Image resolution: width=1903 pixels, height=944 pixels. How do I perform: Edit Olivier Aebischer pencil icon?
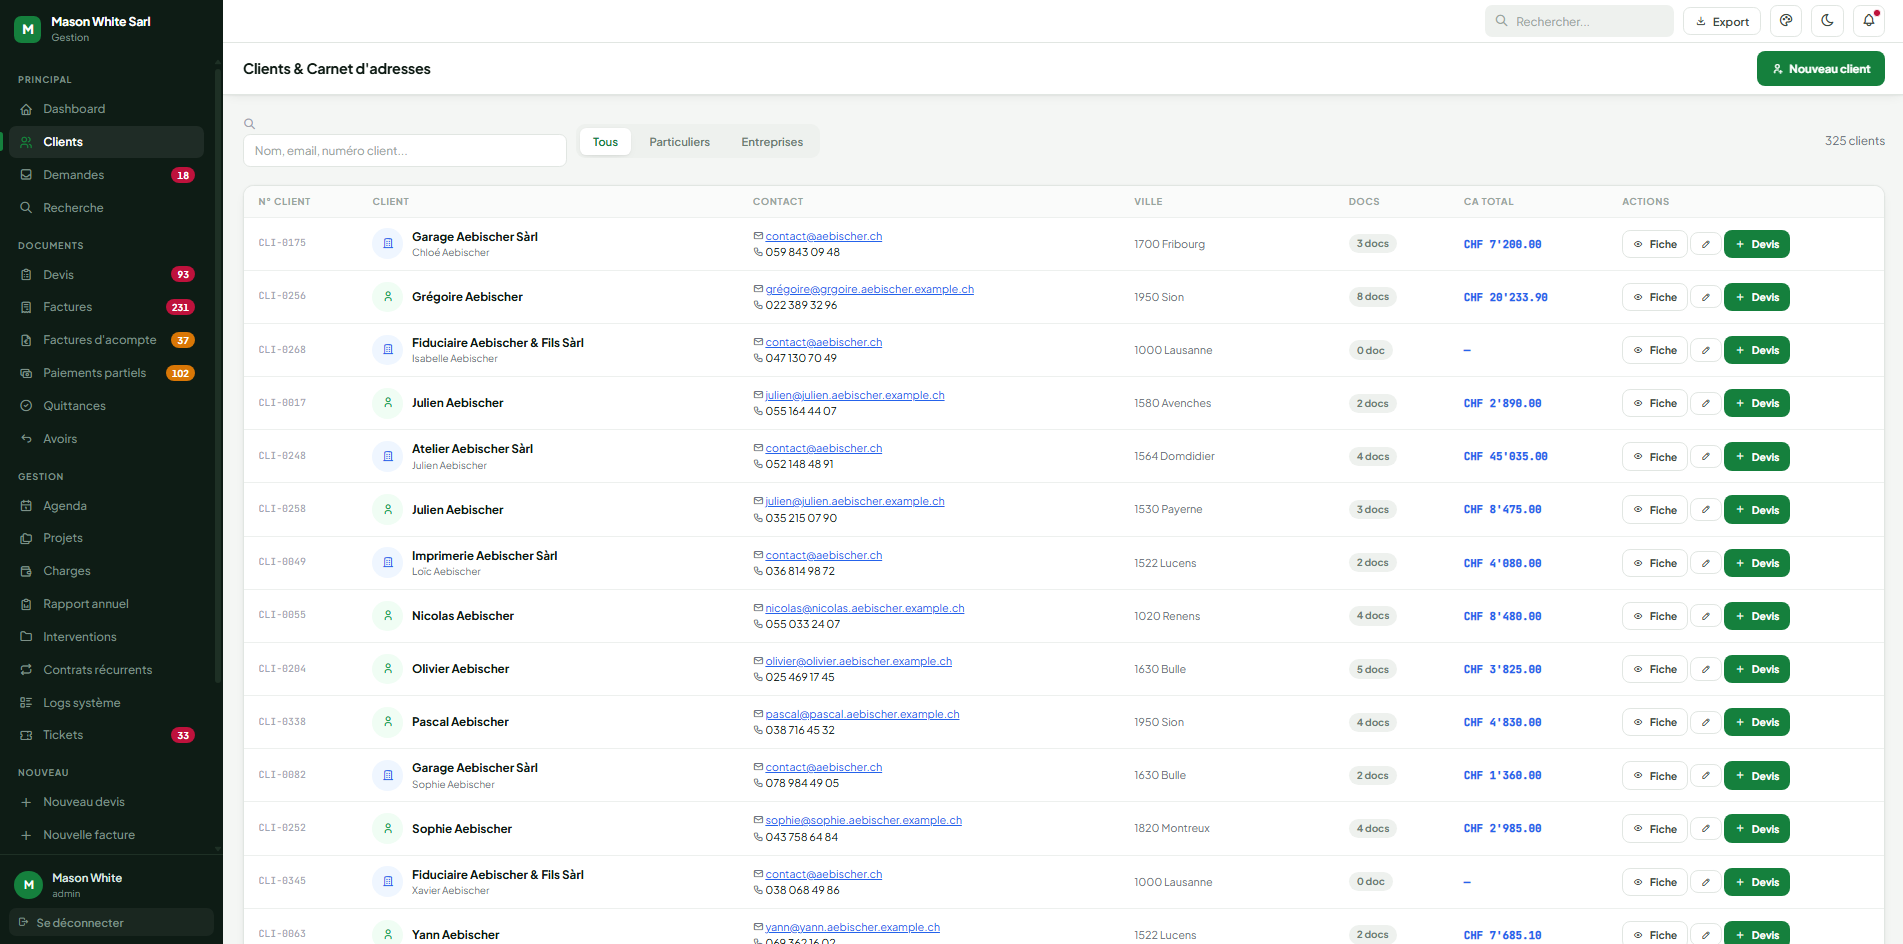1706,669
